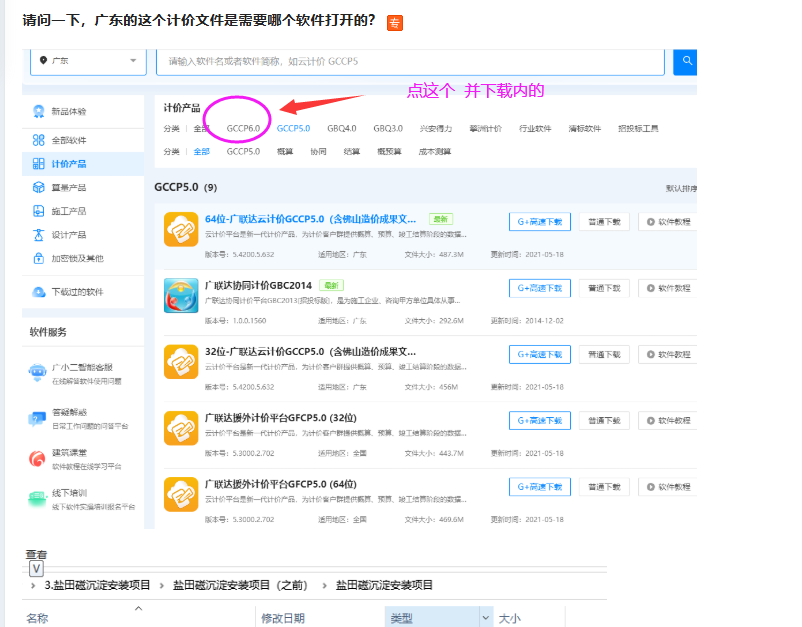
Task: Click the 默认排序 sort option
Action: [x=681, y=188]
